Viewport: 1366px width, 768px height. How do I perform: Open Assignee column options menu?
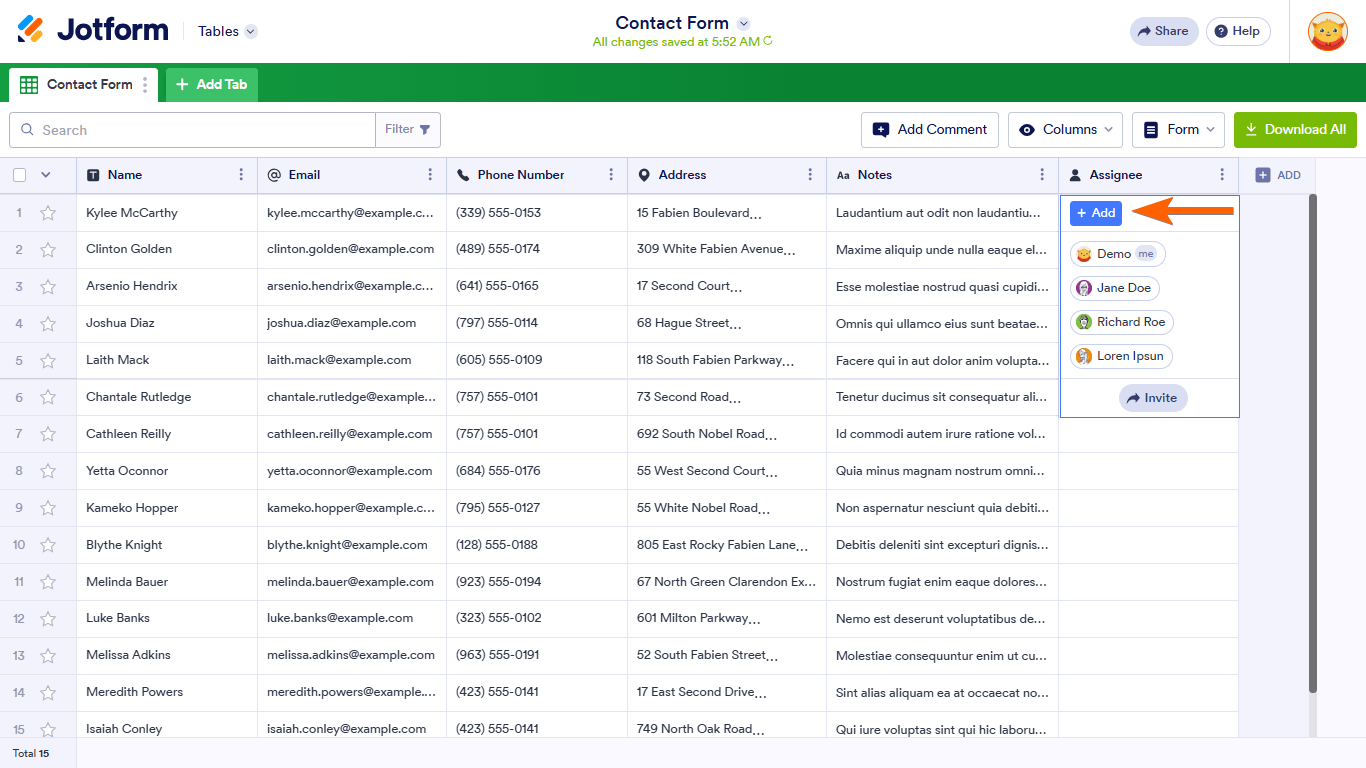pos(1222,175)
